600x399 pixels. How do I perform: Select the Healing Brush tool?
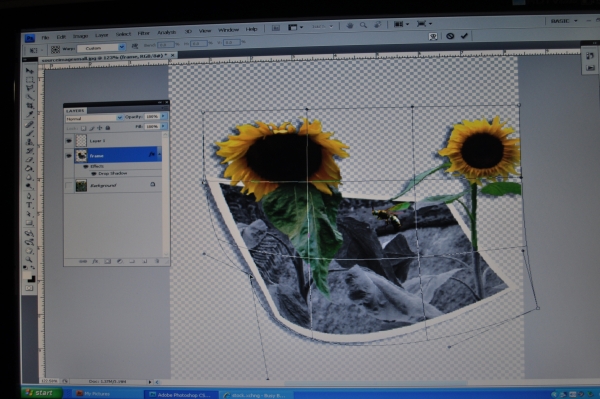[x=29, y=125]
